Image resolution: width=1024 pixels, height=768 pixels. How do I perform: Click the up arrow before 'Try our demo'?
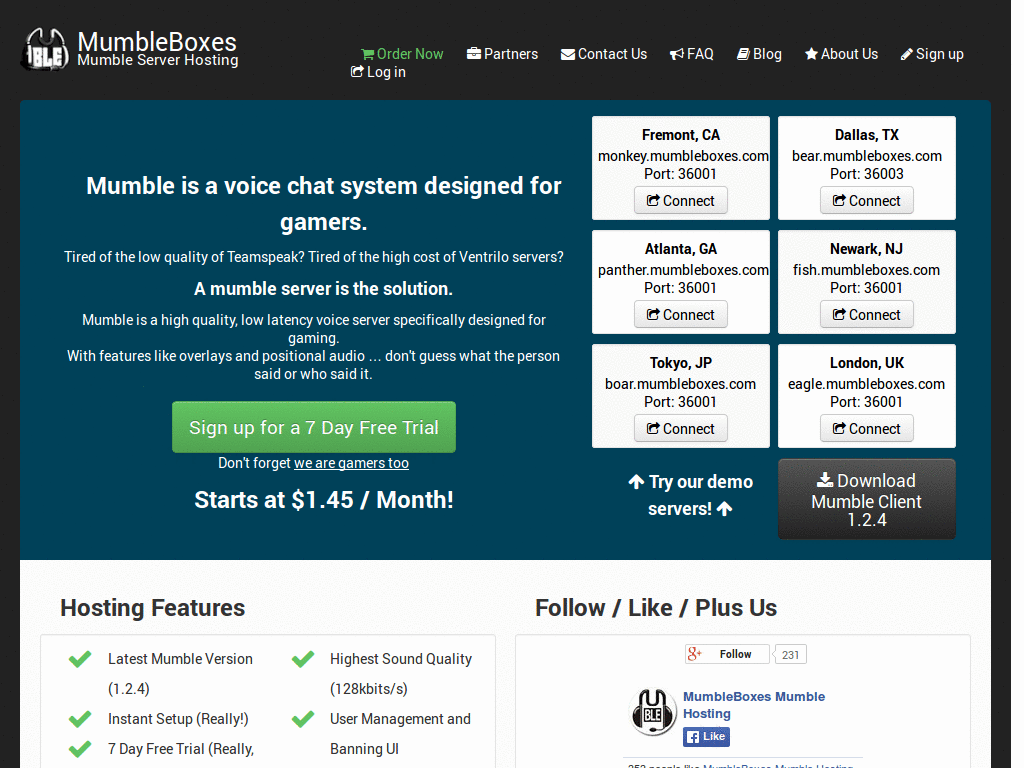(636, 482)
